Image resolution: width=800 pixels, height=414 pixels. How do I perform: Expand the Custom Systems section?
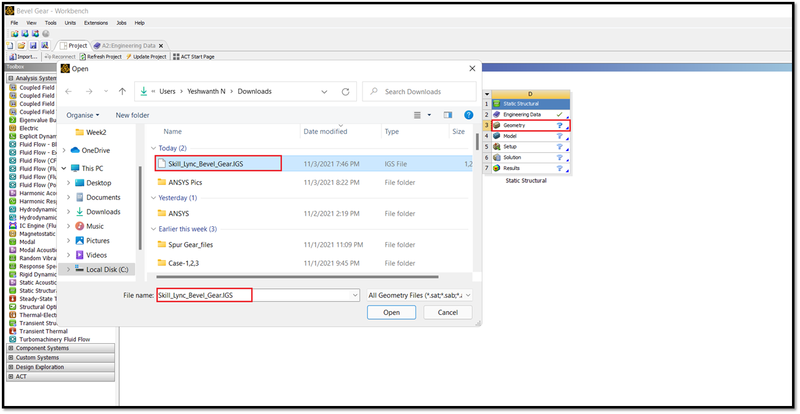tap(11, 358)
